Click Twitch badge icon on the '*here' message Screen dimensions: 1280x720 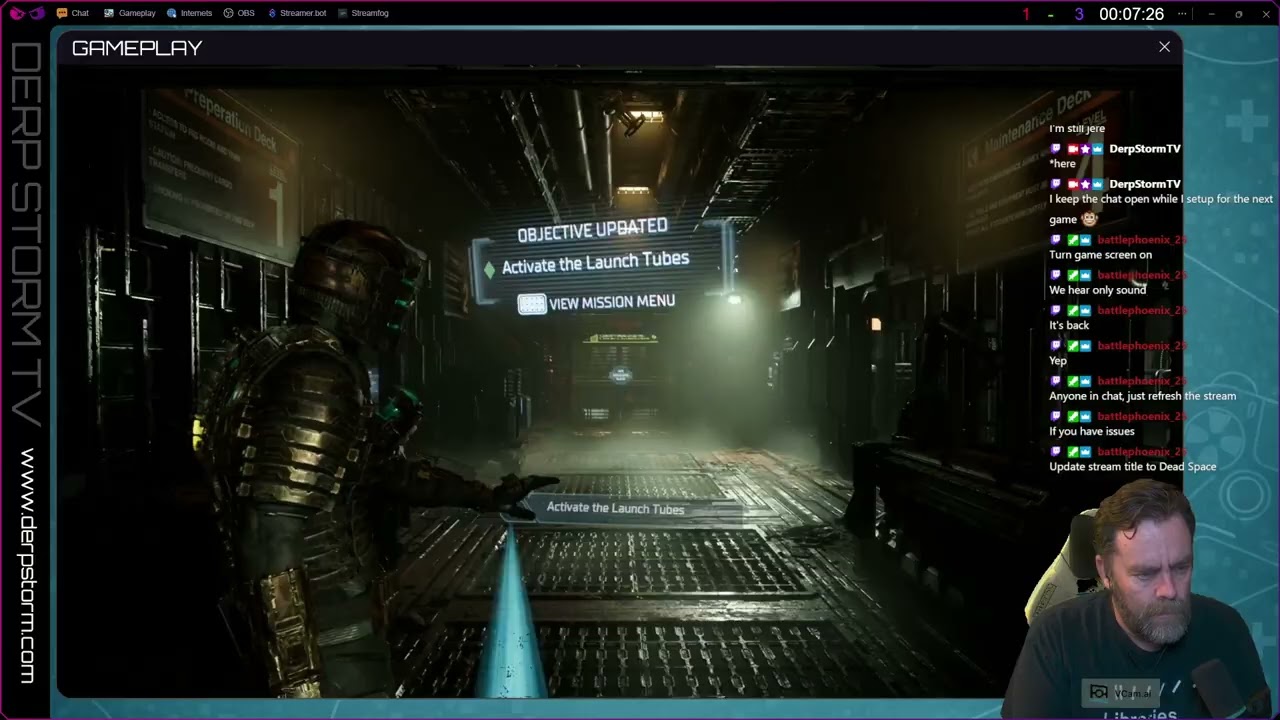pos(1055,149)
